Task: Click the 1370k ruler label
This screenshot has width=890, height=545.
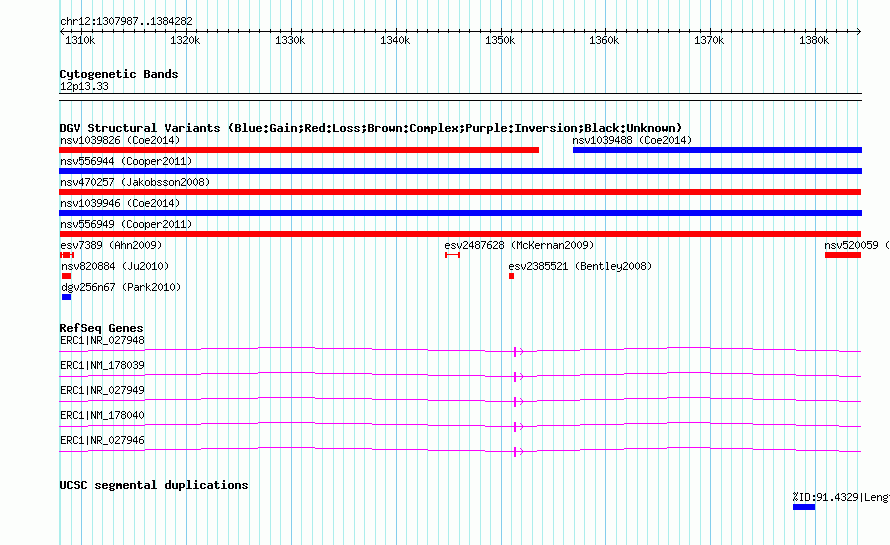Action: (x=709, y=40)
